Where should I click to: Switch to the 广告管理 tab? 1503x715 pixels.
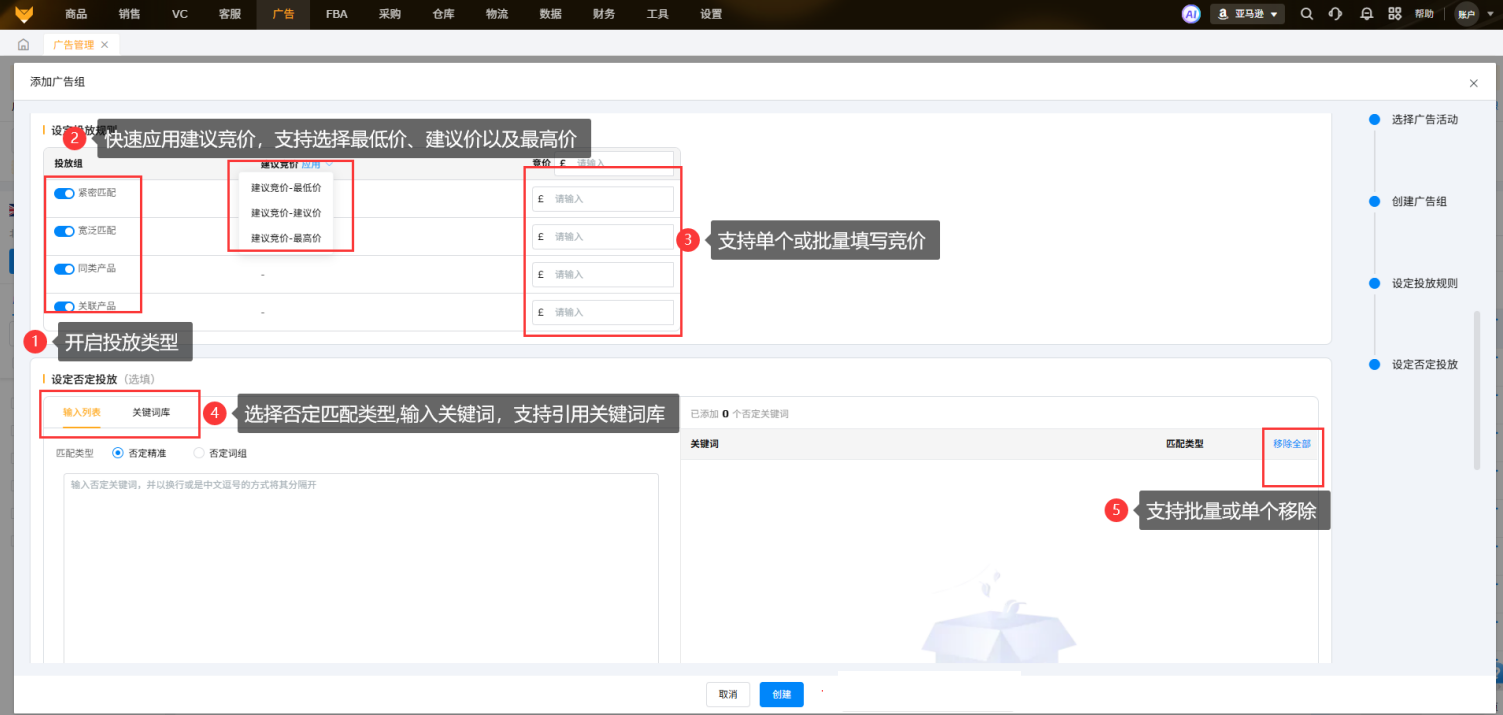(74, 45)
